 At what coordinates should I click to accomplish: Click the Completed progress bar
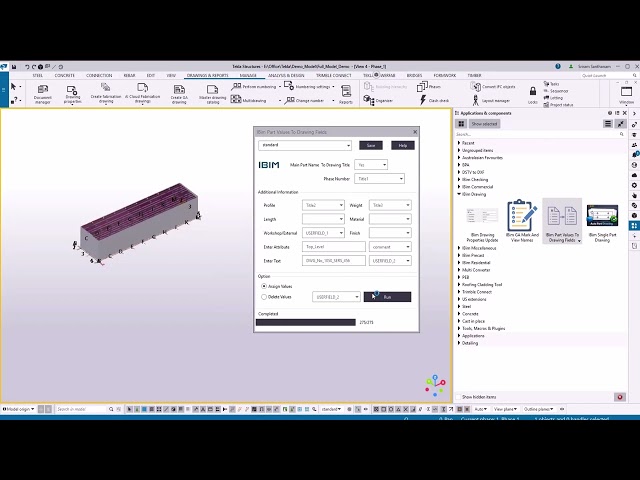306,322
